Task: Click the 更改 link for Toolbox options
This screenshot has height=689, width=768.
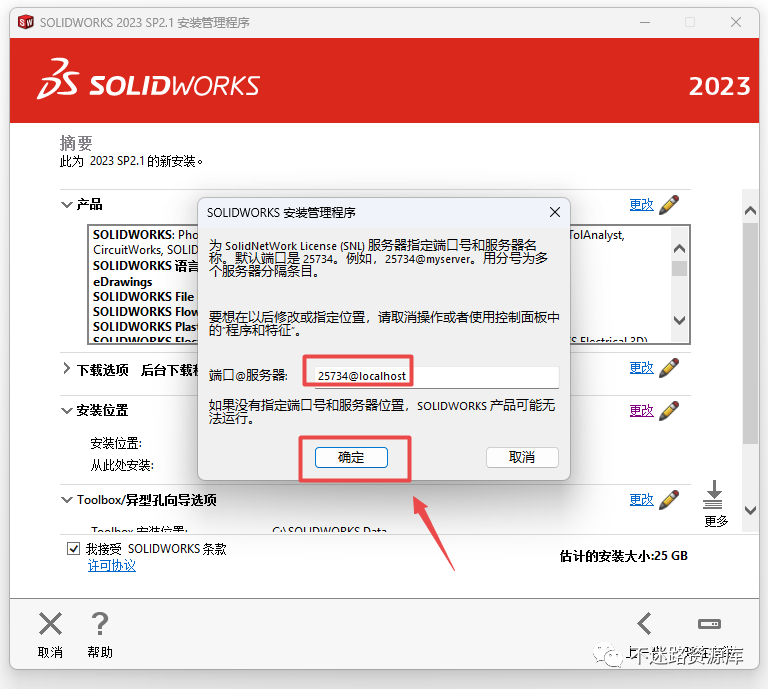Action: pos(641,499)
